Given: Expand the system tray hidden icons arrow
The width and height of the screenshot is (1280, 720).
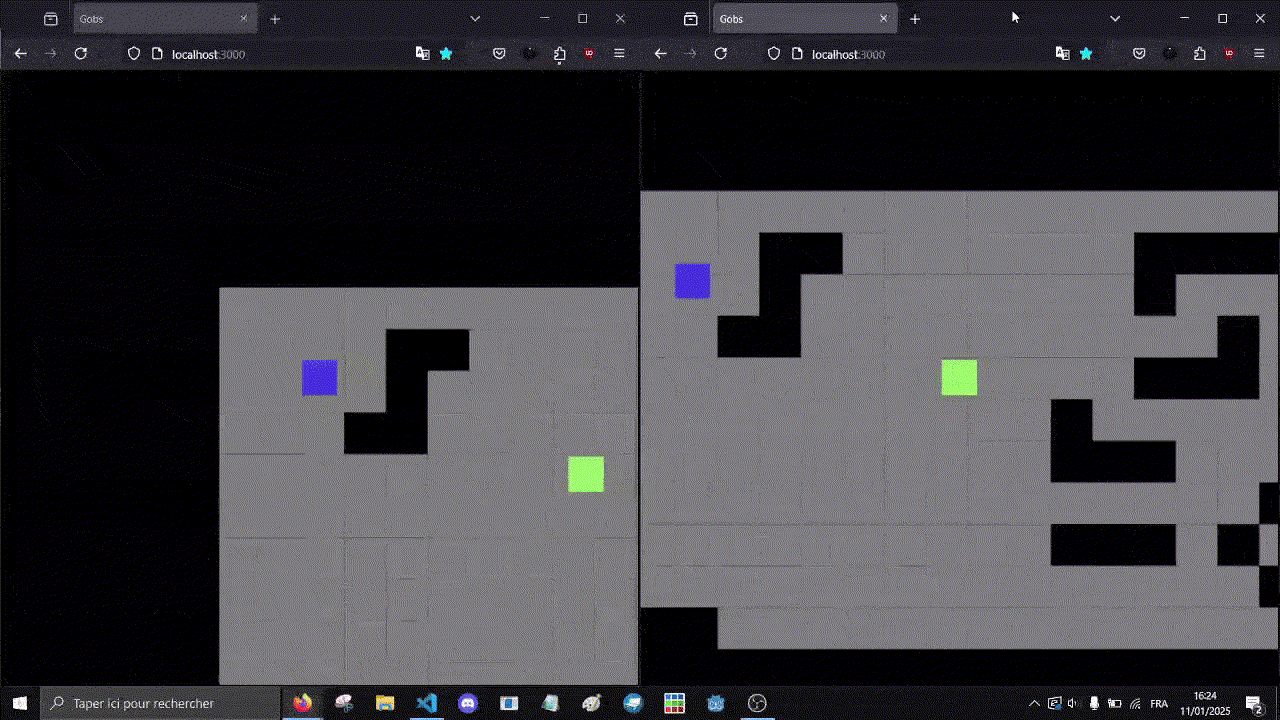Looking at the screenshot, I should [1034, 703].
